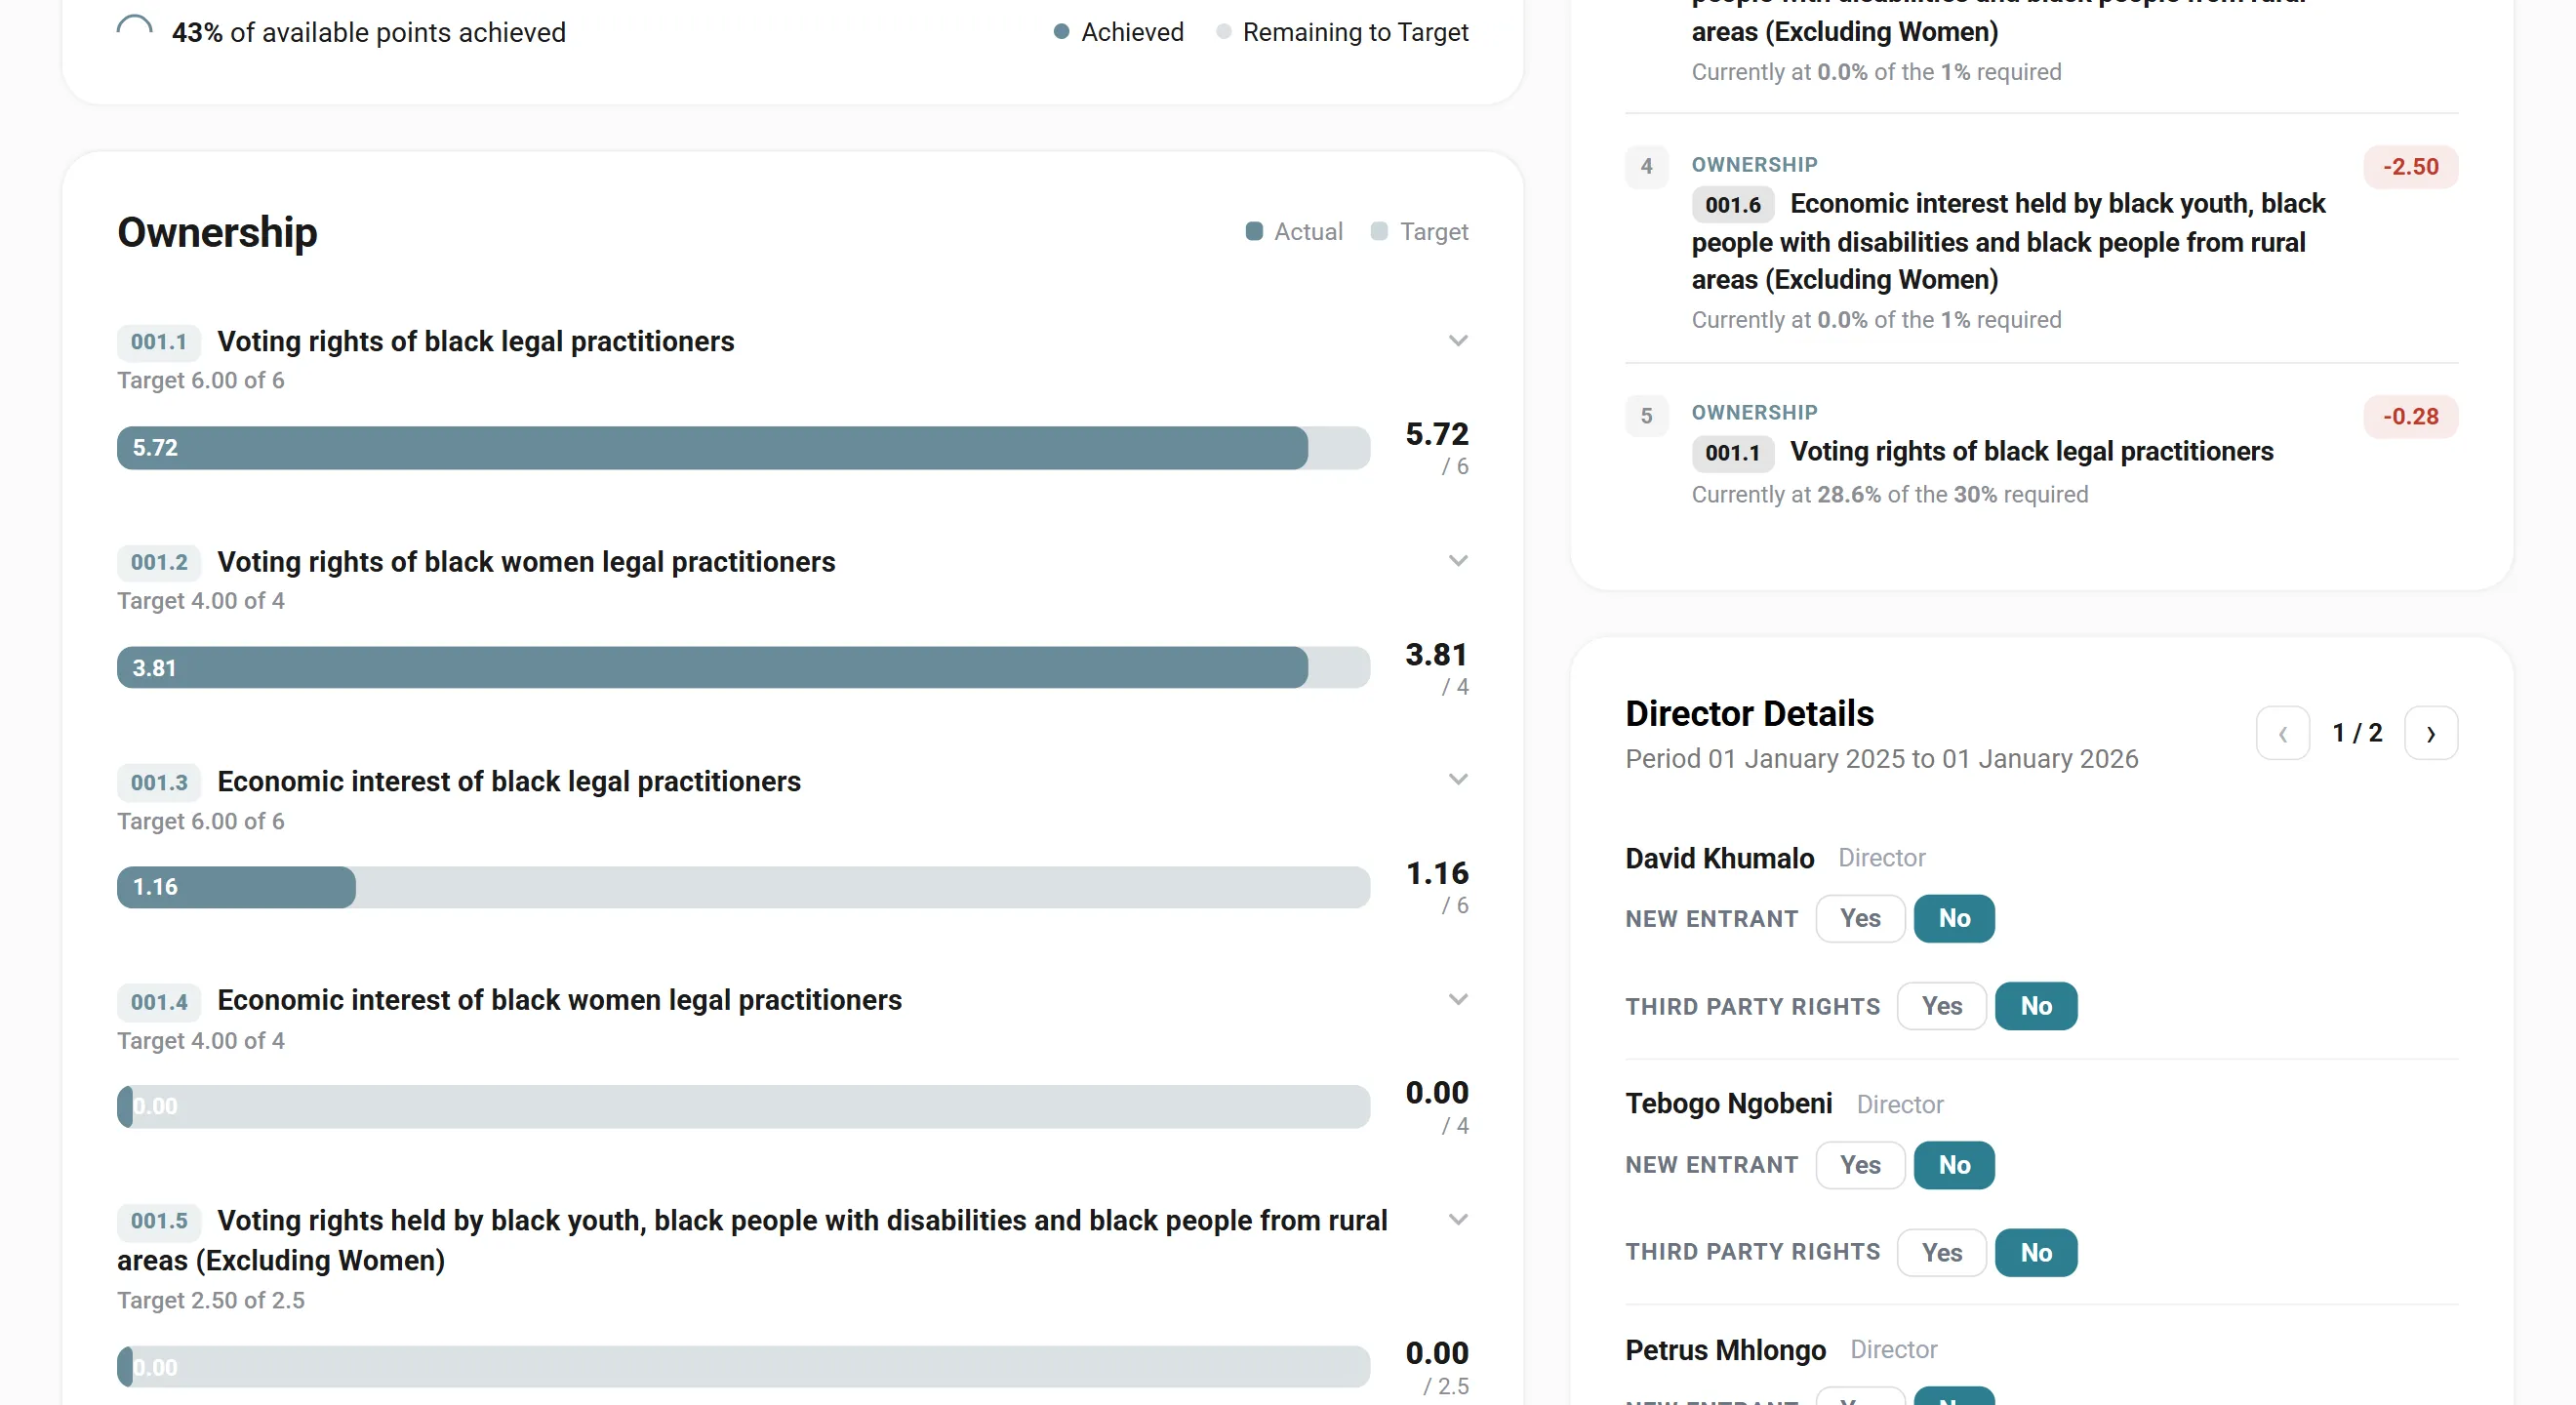The image size is (2576, 1405).
Task: Set Tebogo Ngobeni New Entrant to Yes
Action: click(x=1860, y=1165)
